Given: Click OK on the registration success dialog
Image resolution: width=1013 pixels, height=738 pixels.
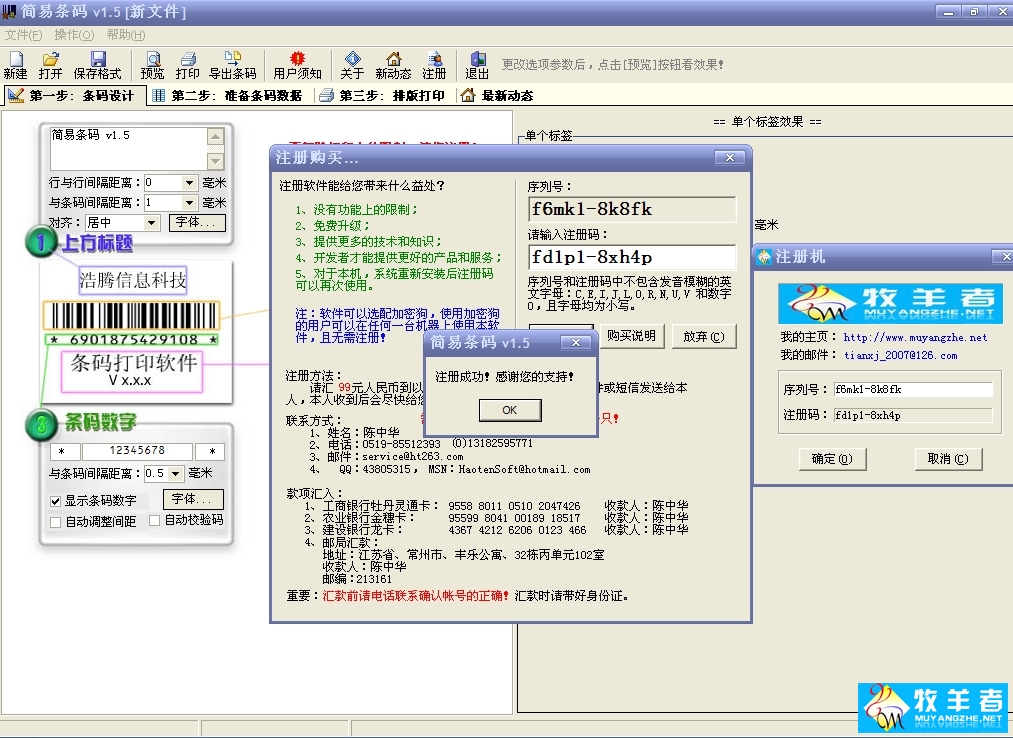Looking at the screenshot, I should [x=509, y=410].
